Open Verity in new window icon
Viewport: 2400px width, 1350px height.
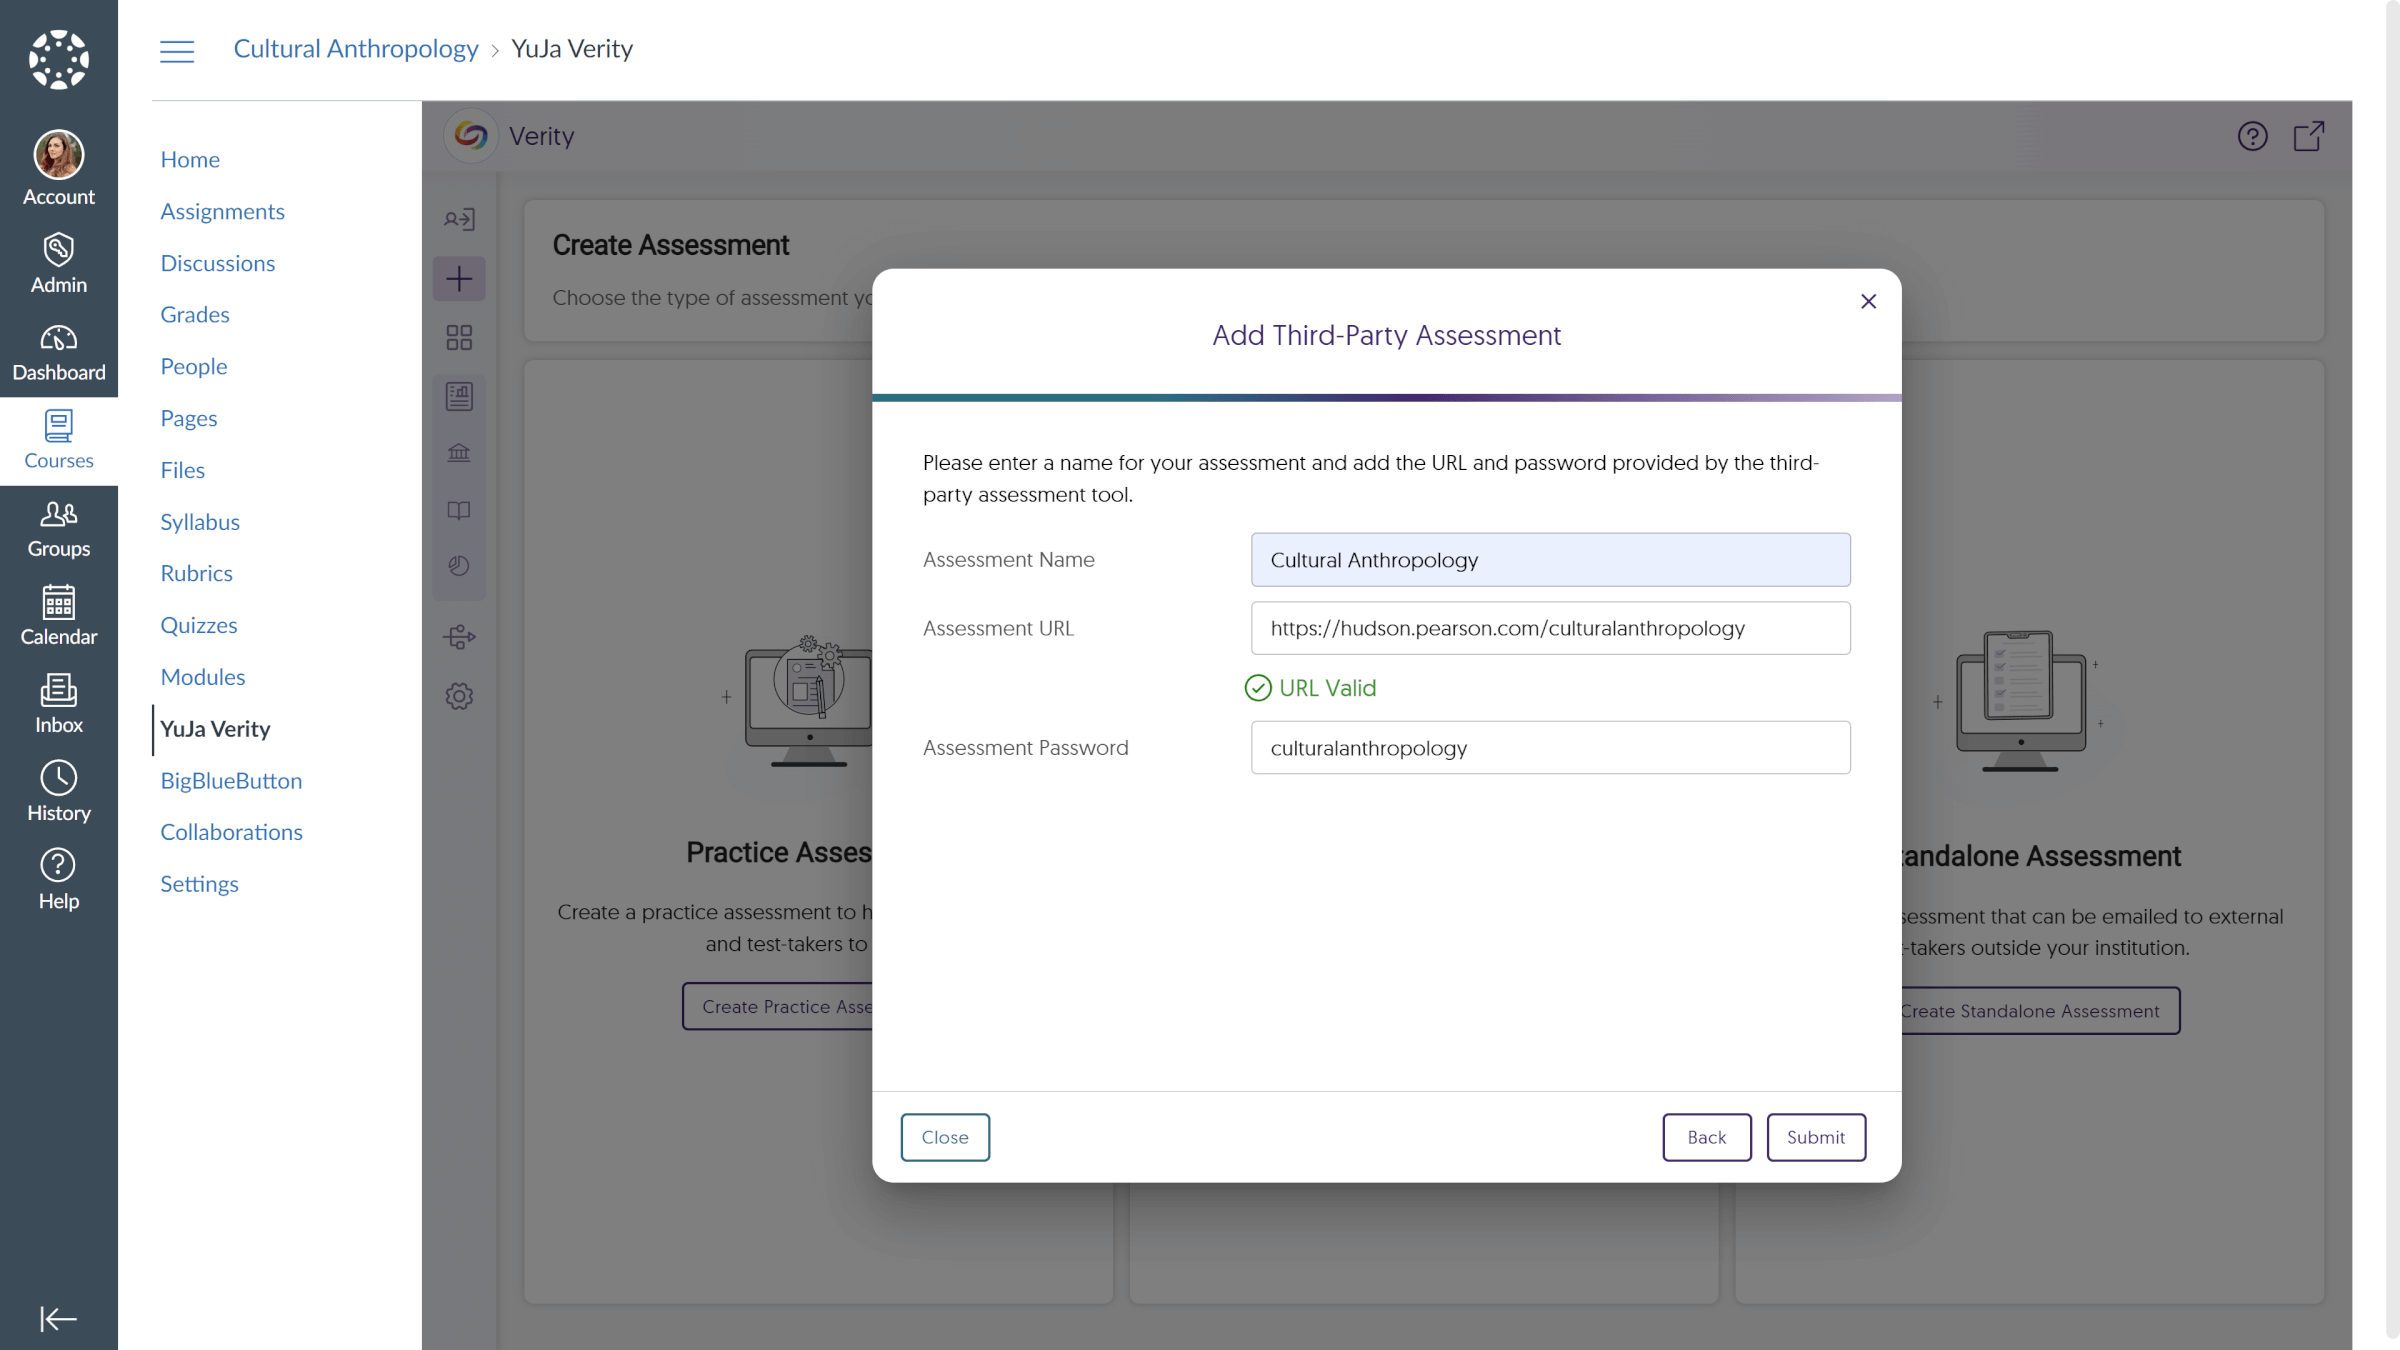2309,136
